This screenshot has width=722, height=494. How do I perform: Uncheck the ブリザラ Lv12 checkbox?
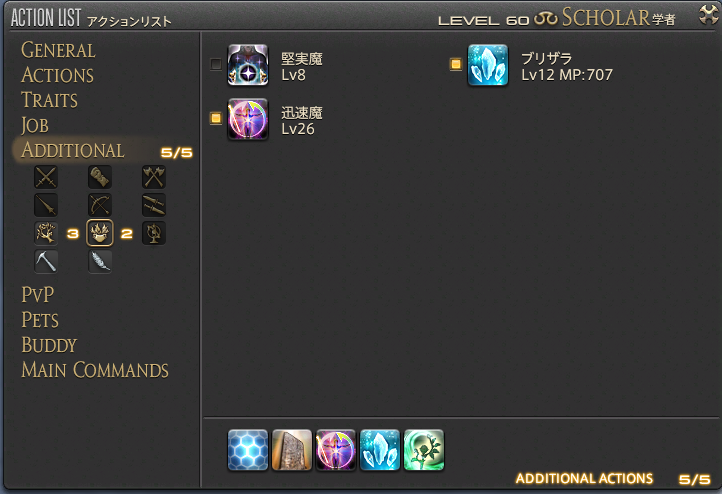tap(455, 64)
